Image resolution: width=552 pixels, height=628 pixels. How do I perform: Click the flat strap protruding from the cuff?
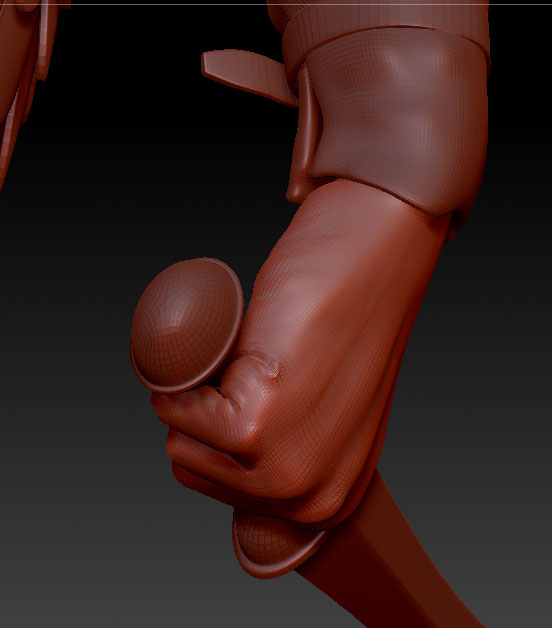(248, 75)
